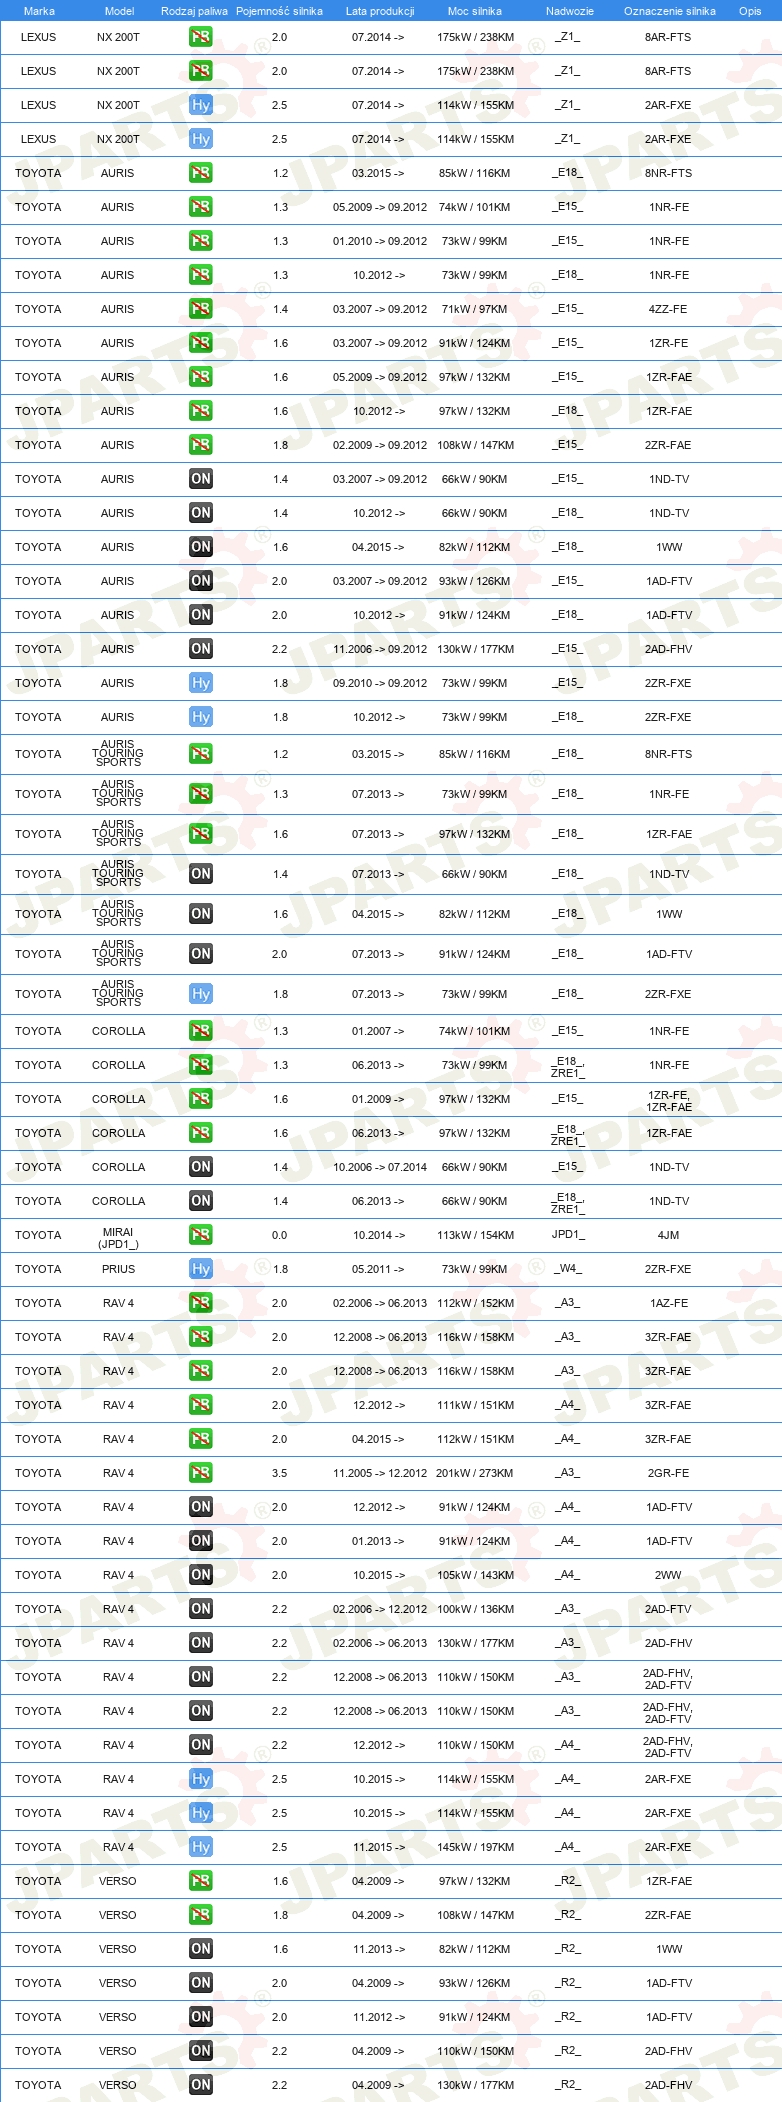Image resolution: width=782 pixels, height=2102 pixels.
Task: Click petrol icon for Auris 1.6 1ZR-FE 91kW
Action: coord(201,343)
